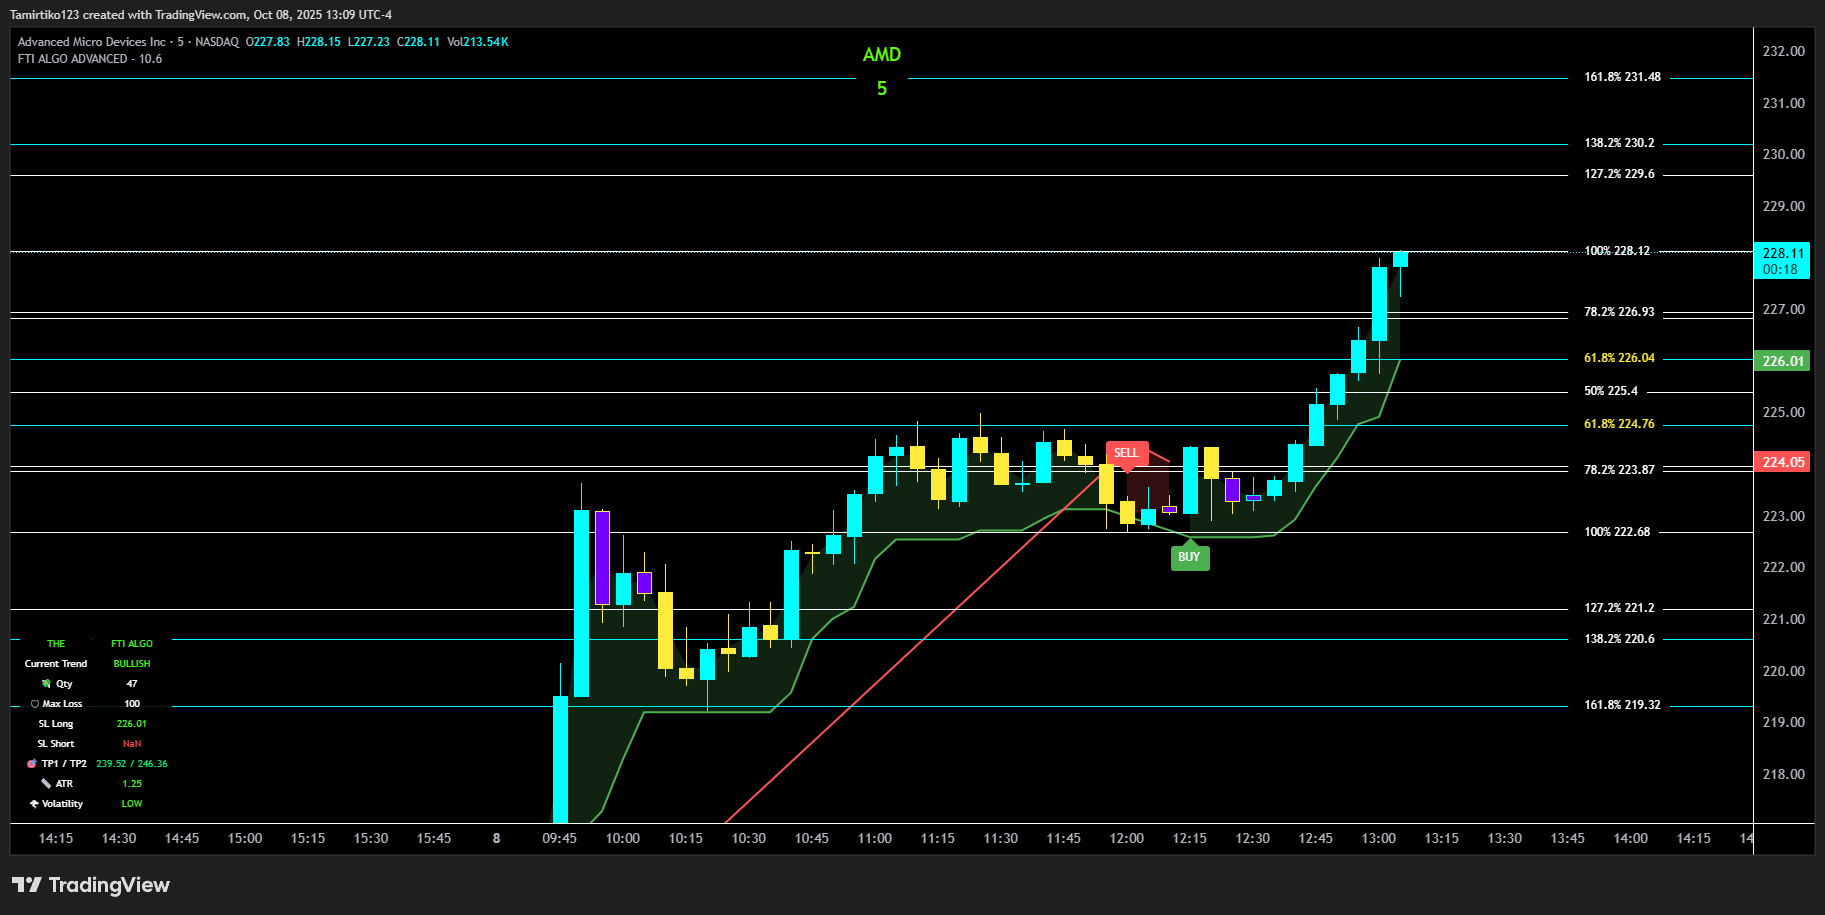
Task: Open the target icon beside TP1 / TP2
Action: click(x=31, y=763)
